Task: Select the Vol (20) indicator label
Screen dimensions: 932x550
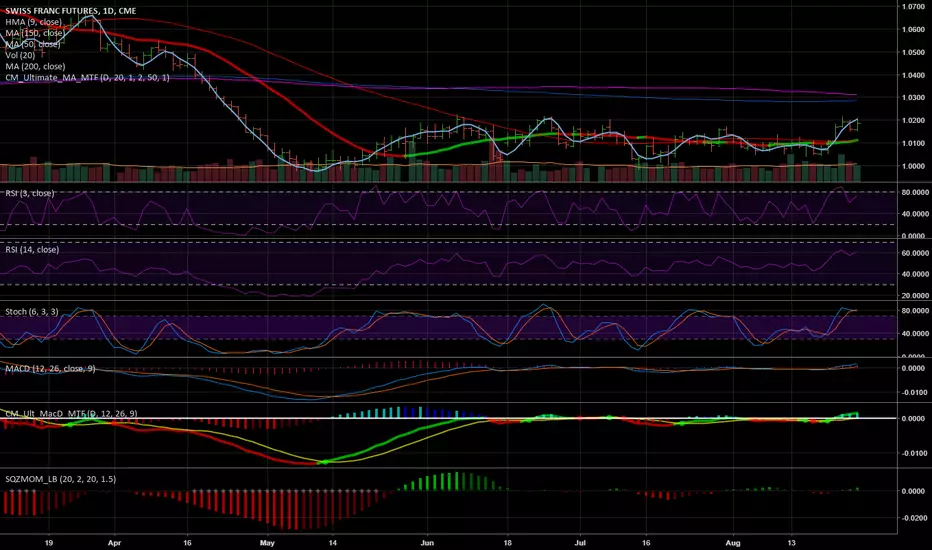Action: 20,55
